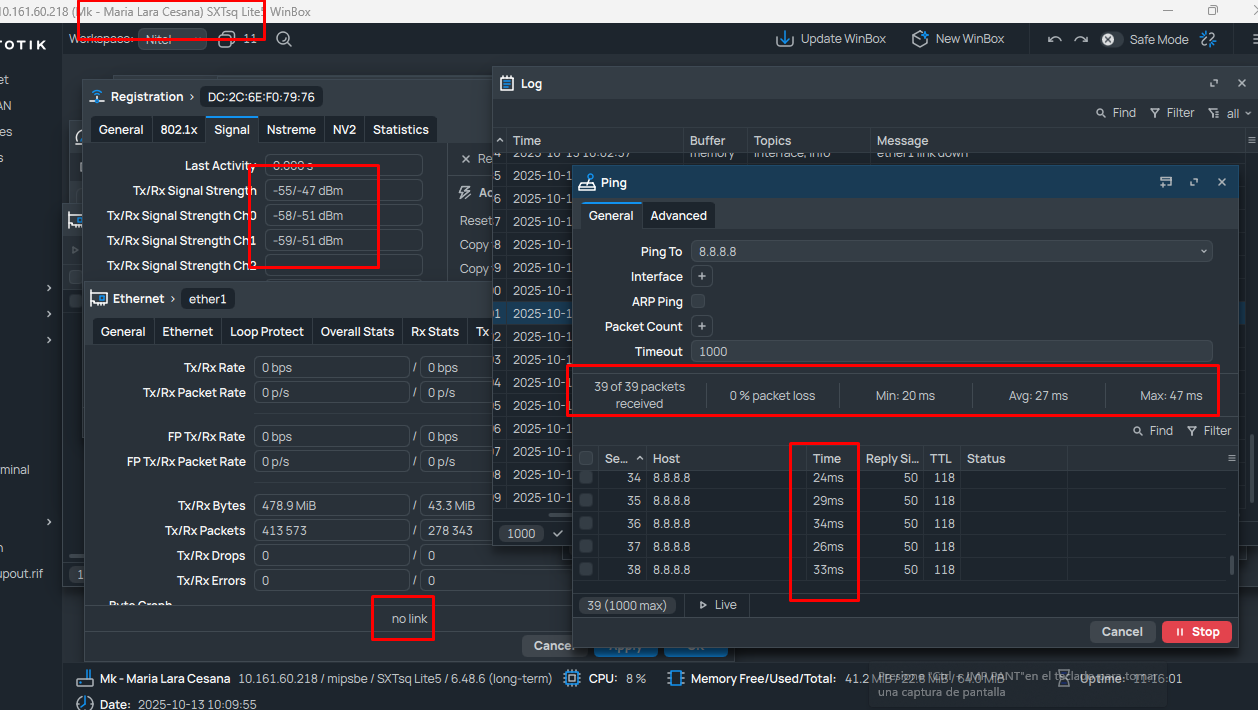Check the select-all checkbox in Ping table header

point(586,458)
